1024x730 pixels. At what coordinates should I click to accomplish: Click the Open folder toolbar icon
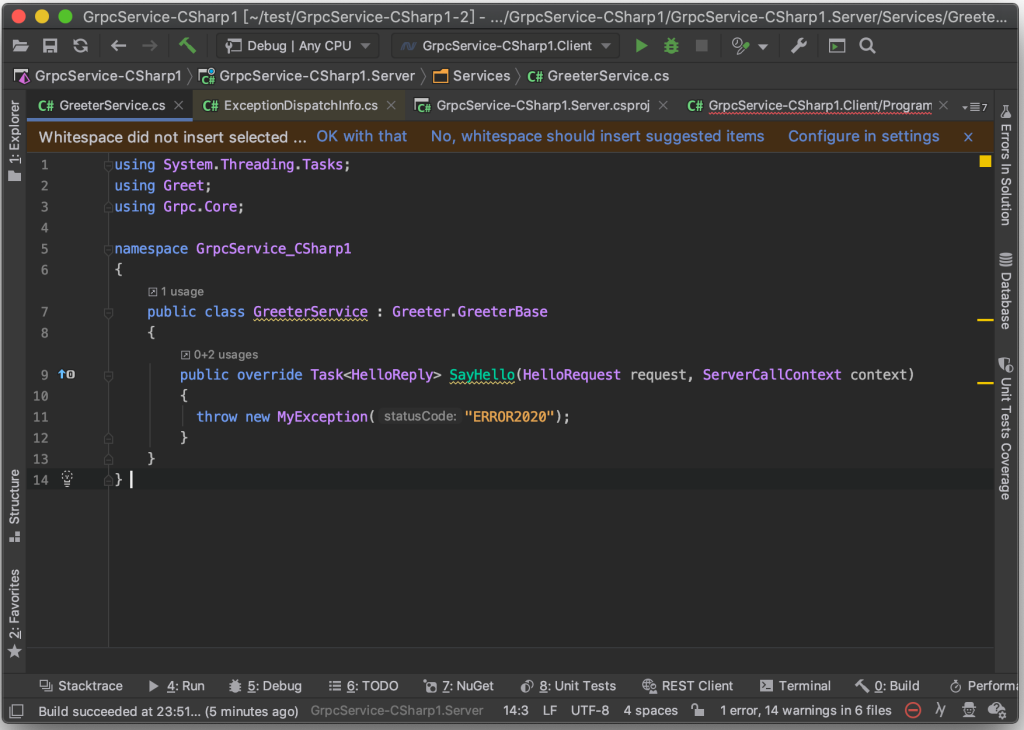[20, 46]
